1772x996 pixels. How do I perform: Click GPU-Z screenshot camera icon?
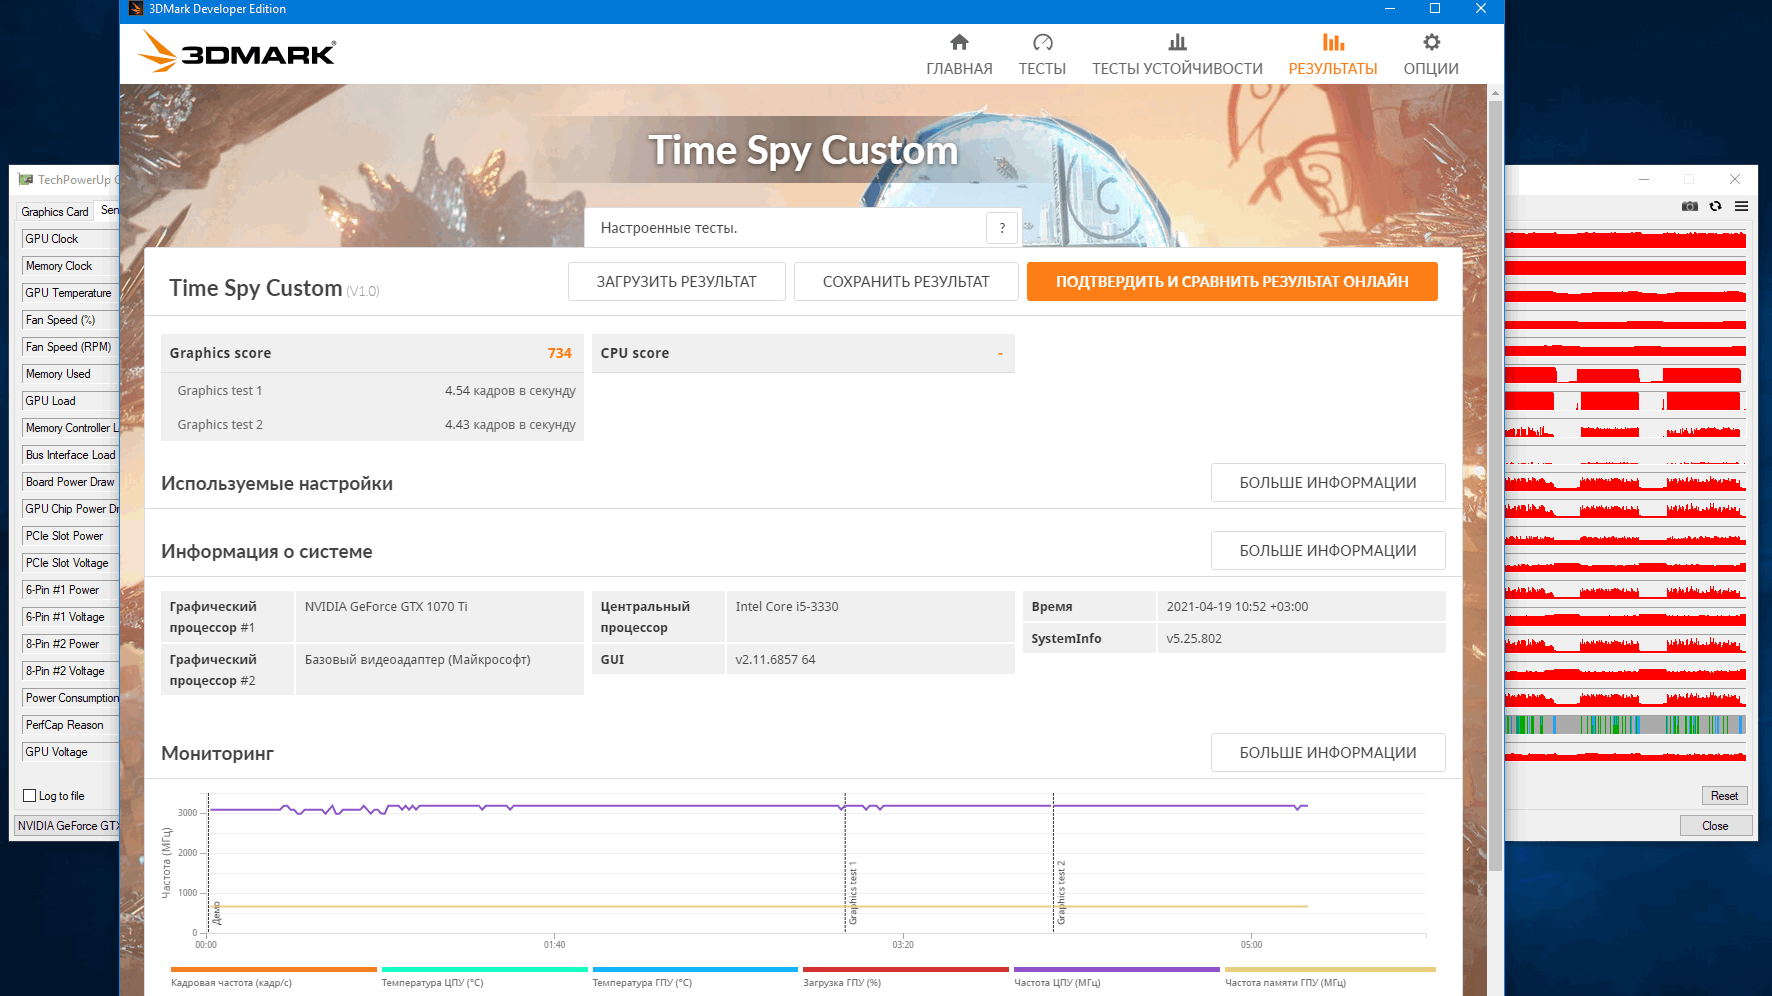tap(1690, 206)
